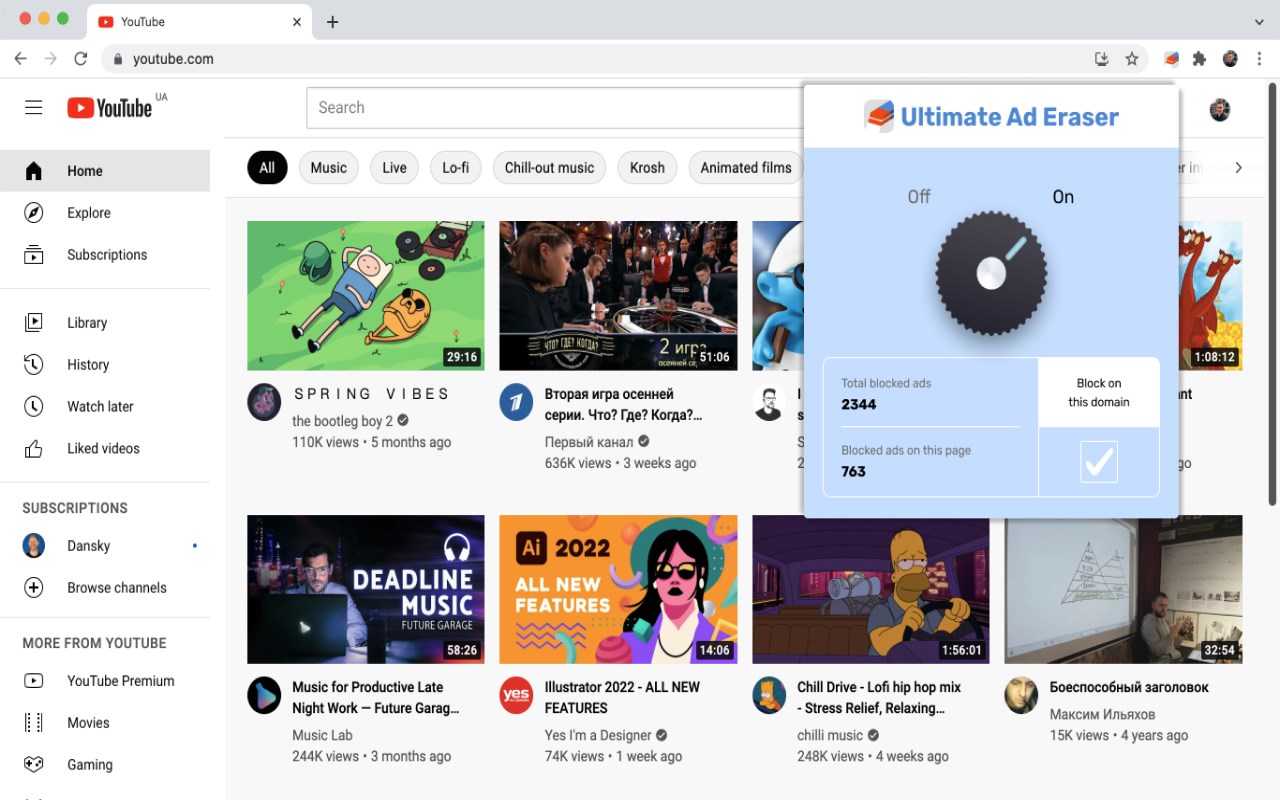The height and width of the screenshot is (800, 1280).
Task: Open the bootleg boy 2 channel link
Action: tap(342, 421)
